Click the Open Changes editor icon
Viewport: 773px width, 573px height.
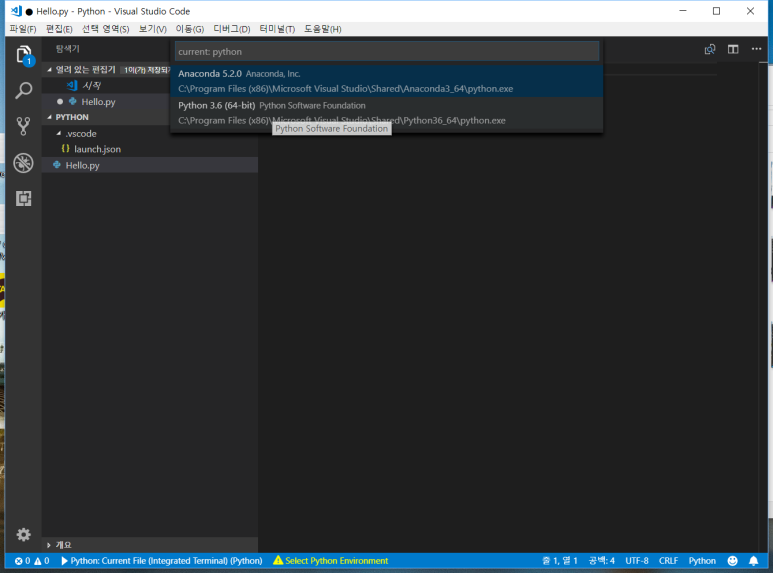(x=709, y=49)
